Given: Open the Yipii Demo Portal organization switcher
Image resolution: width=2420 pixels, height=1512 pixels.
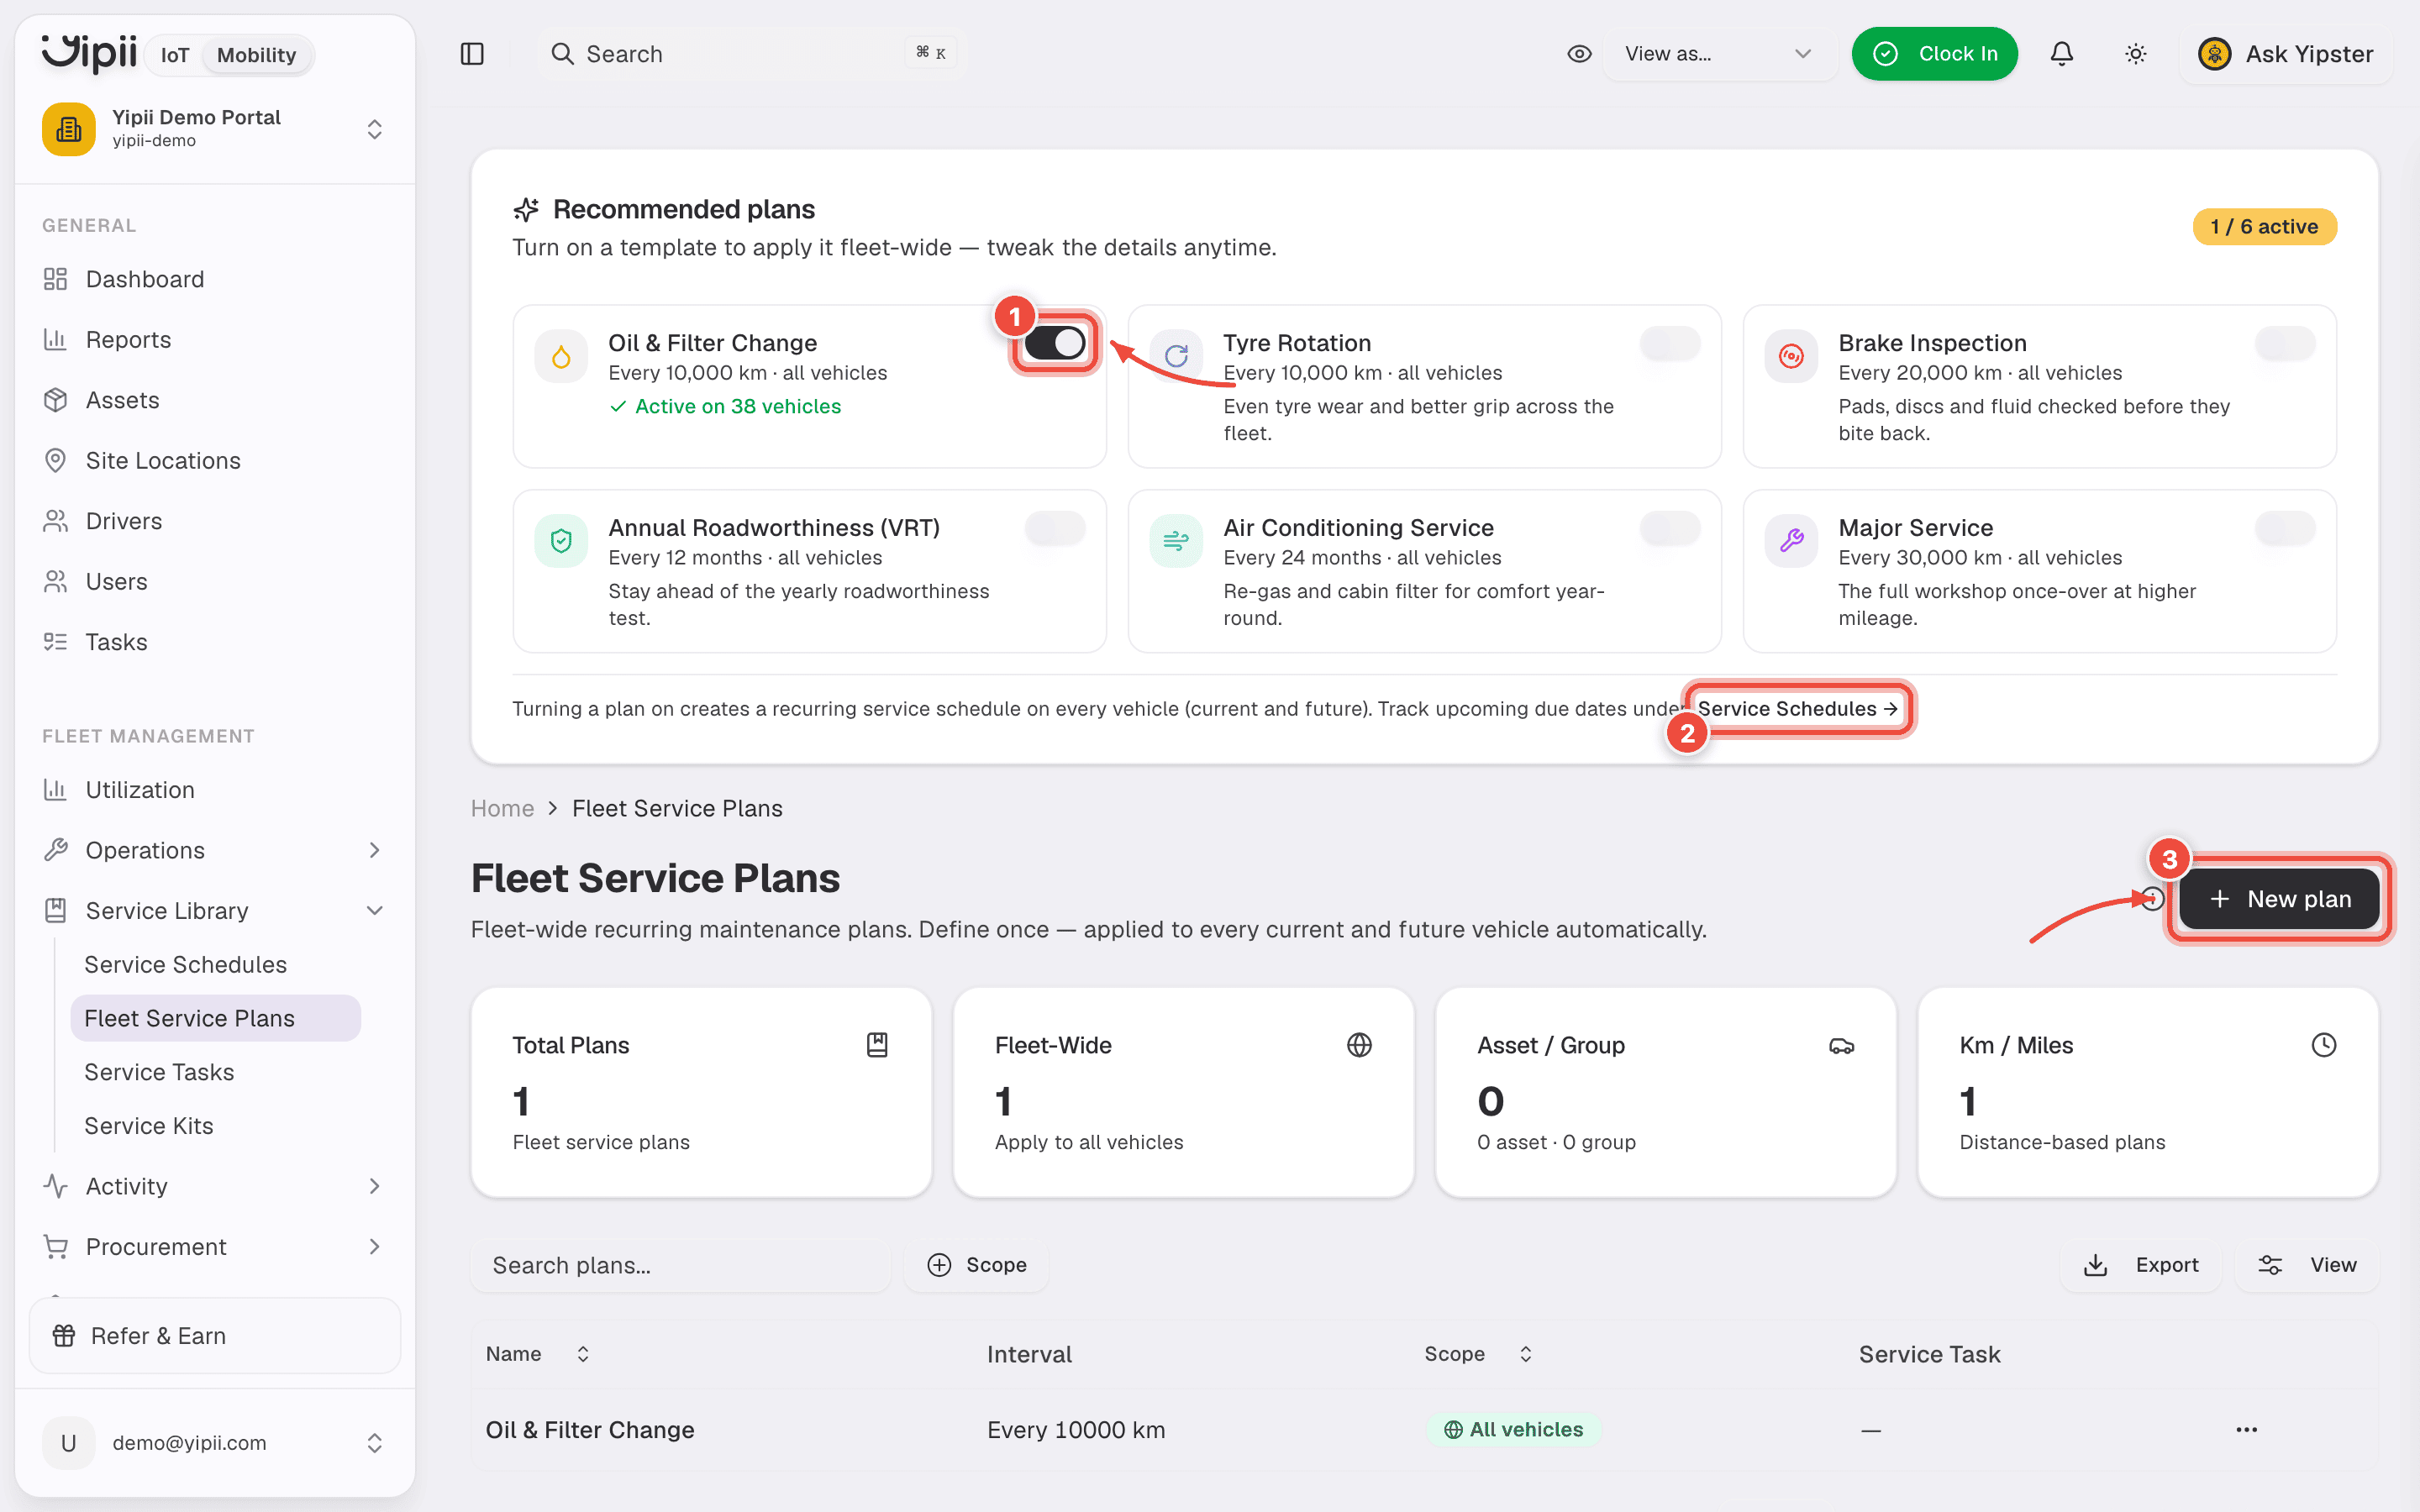Looking at the screenshot, I should [215, 129].
